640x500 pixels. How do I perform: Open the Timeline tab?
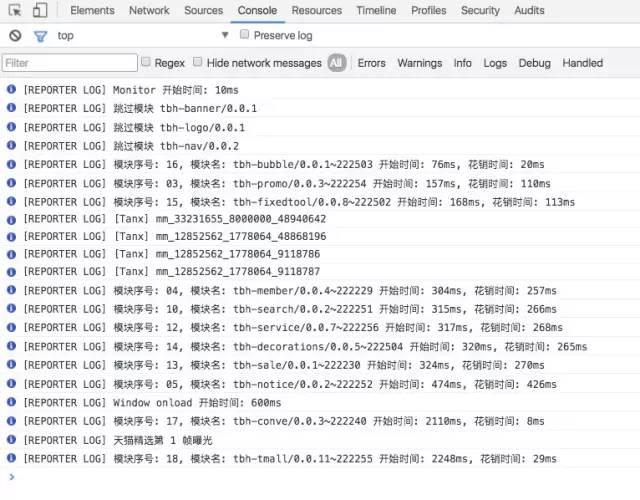(376, 11)
